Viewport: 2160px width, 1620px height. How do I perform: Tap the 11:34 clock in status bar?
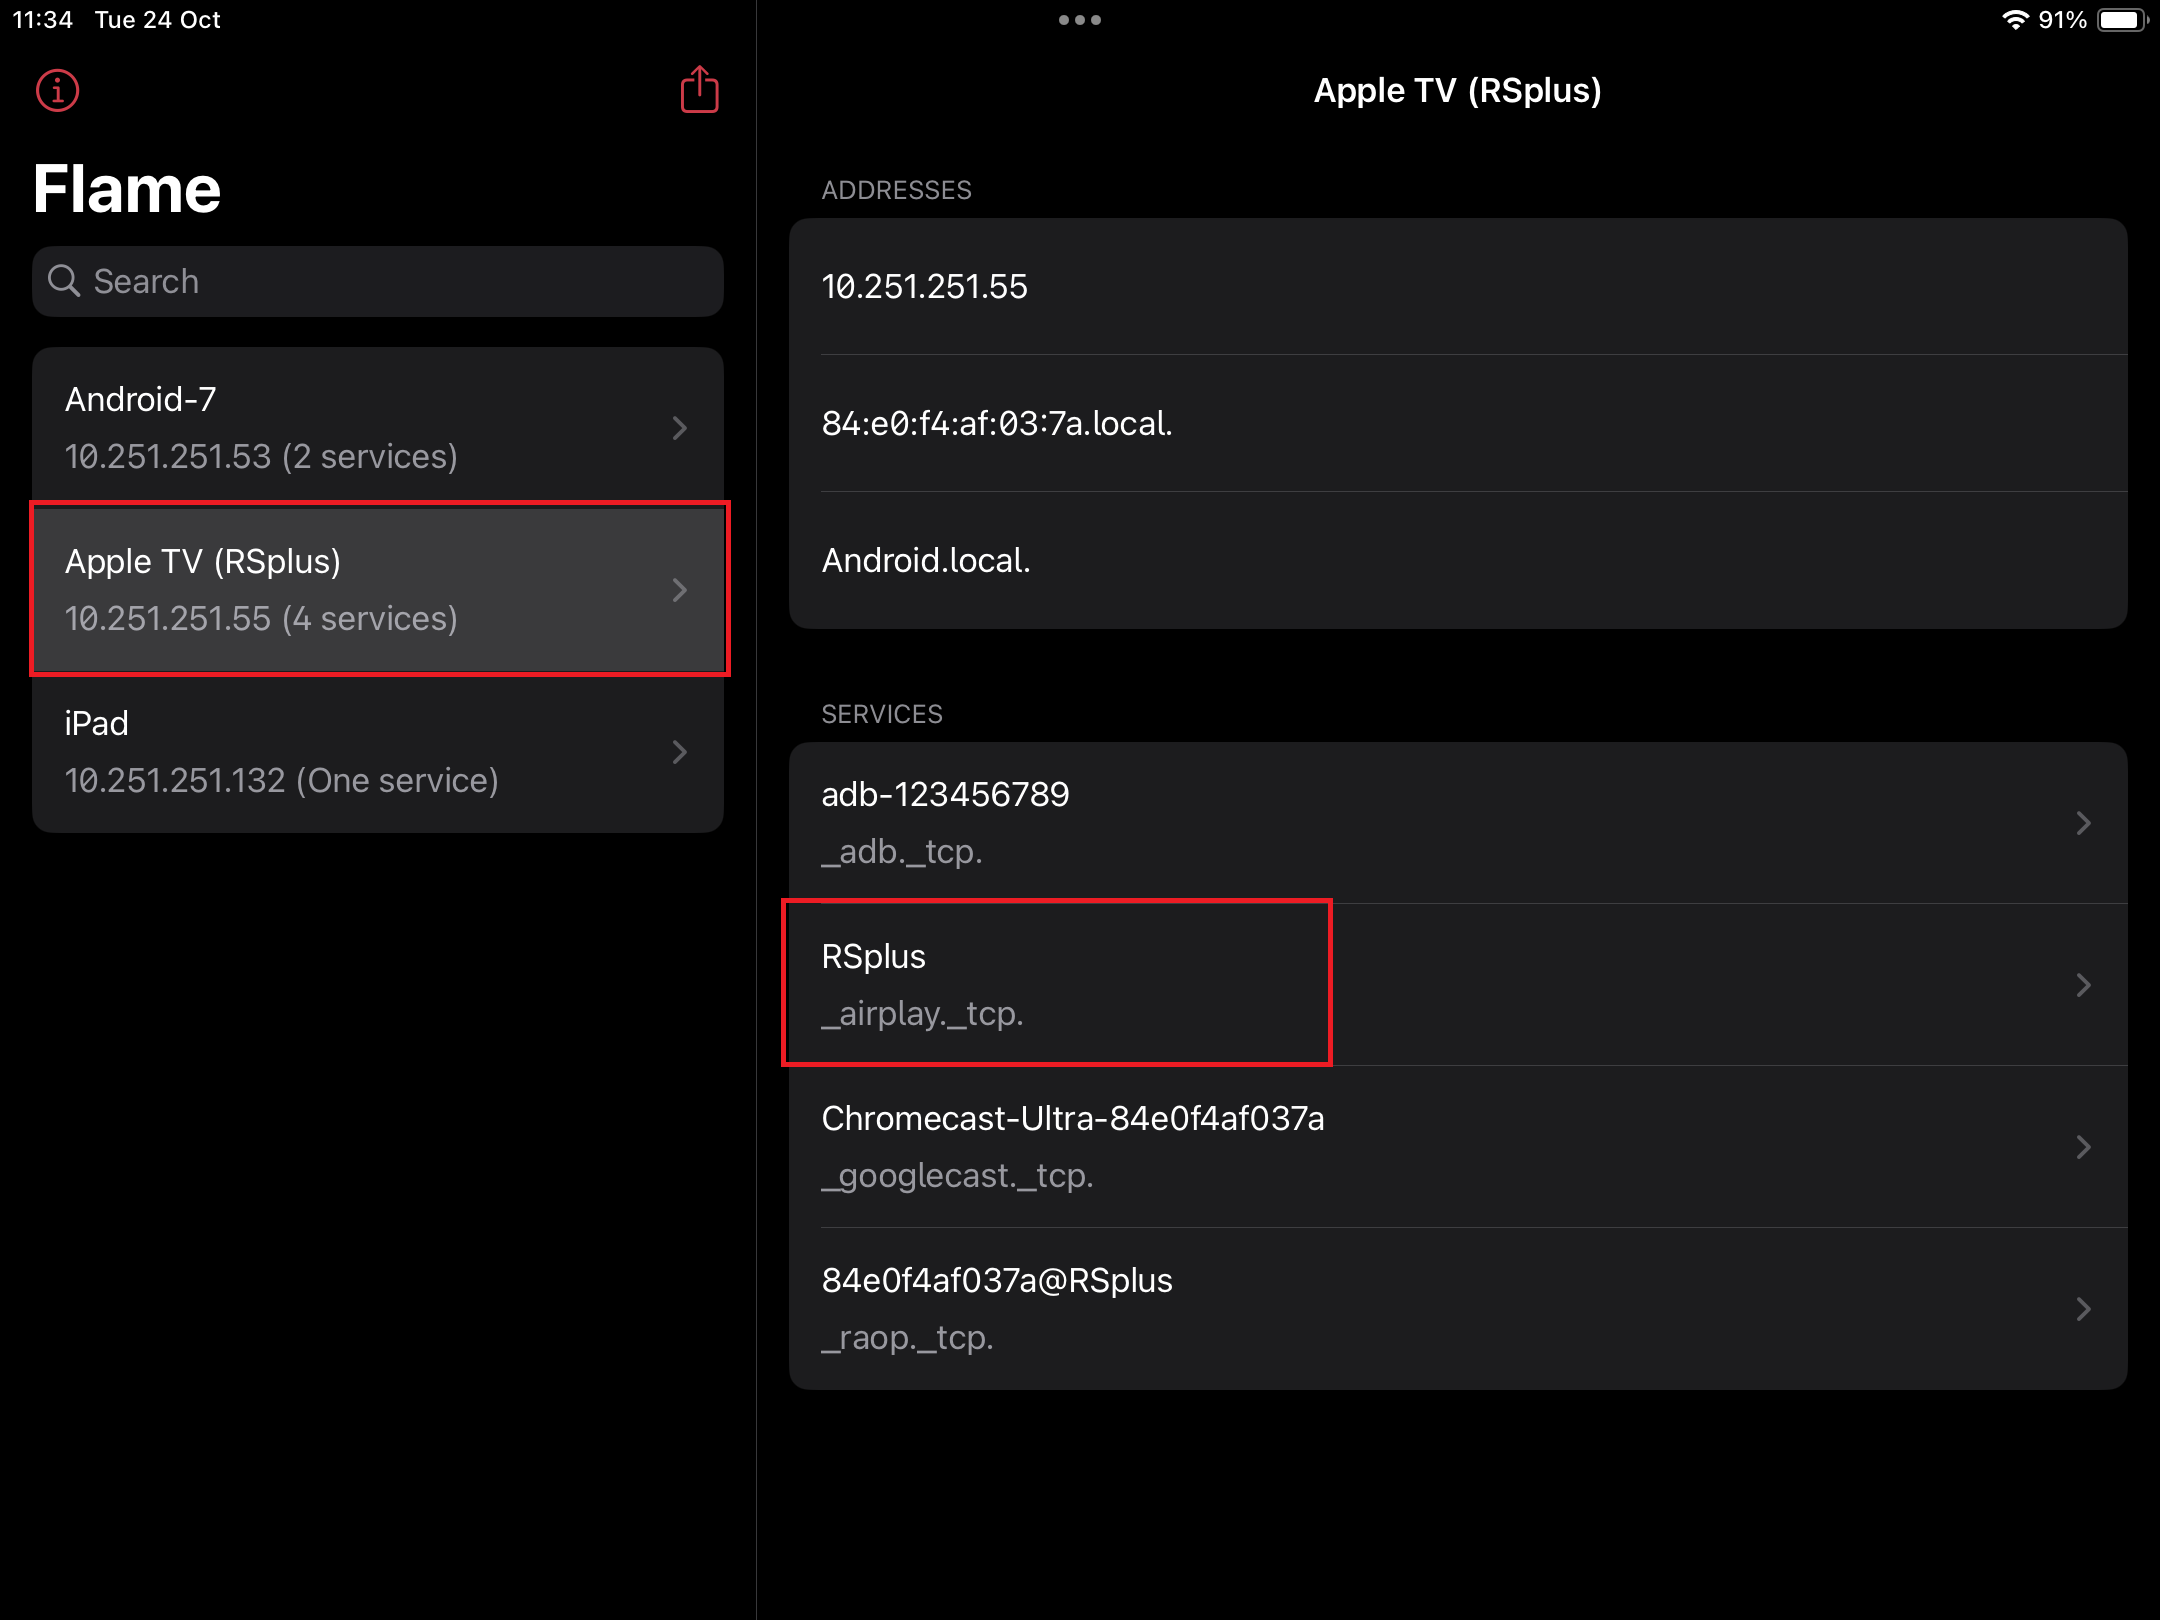click(43, 20)
